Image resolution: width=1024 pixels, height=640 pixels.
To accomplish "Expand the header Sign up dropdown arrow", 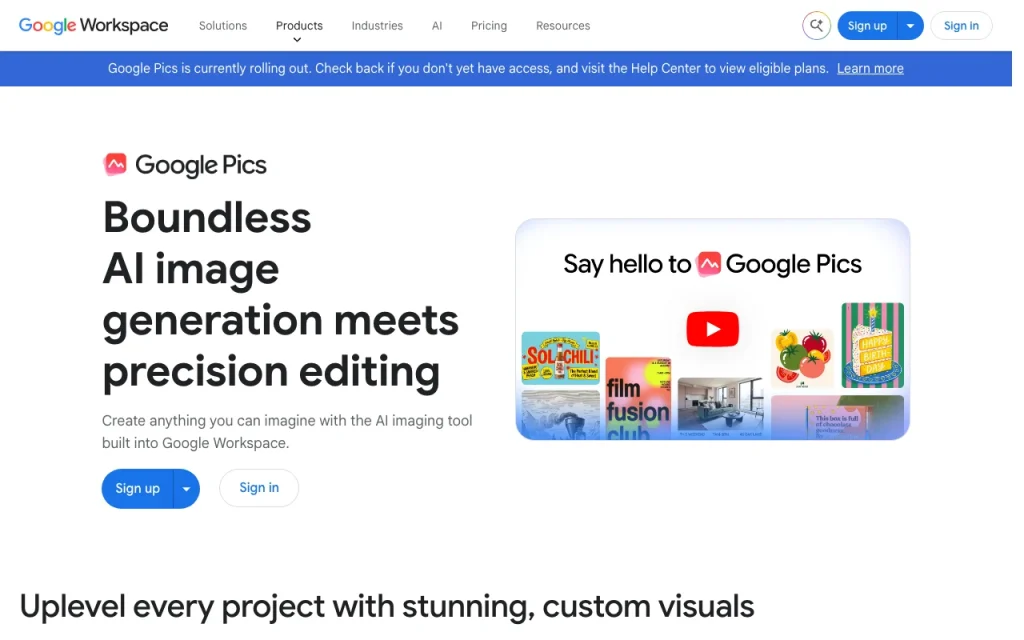I will point(910,26).
